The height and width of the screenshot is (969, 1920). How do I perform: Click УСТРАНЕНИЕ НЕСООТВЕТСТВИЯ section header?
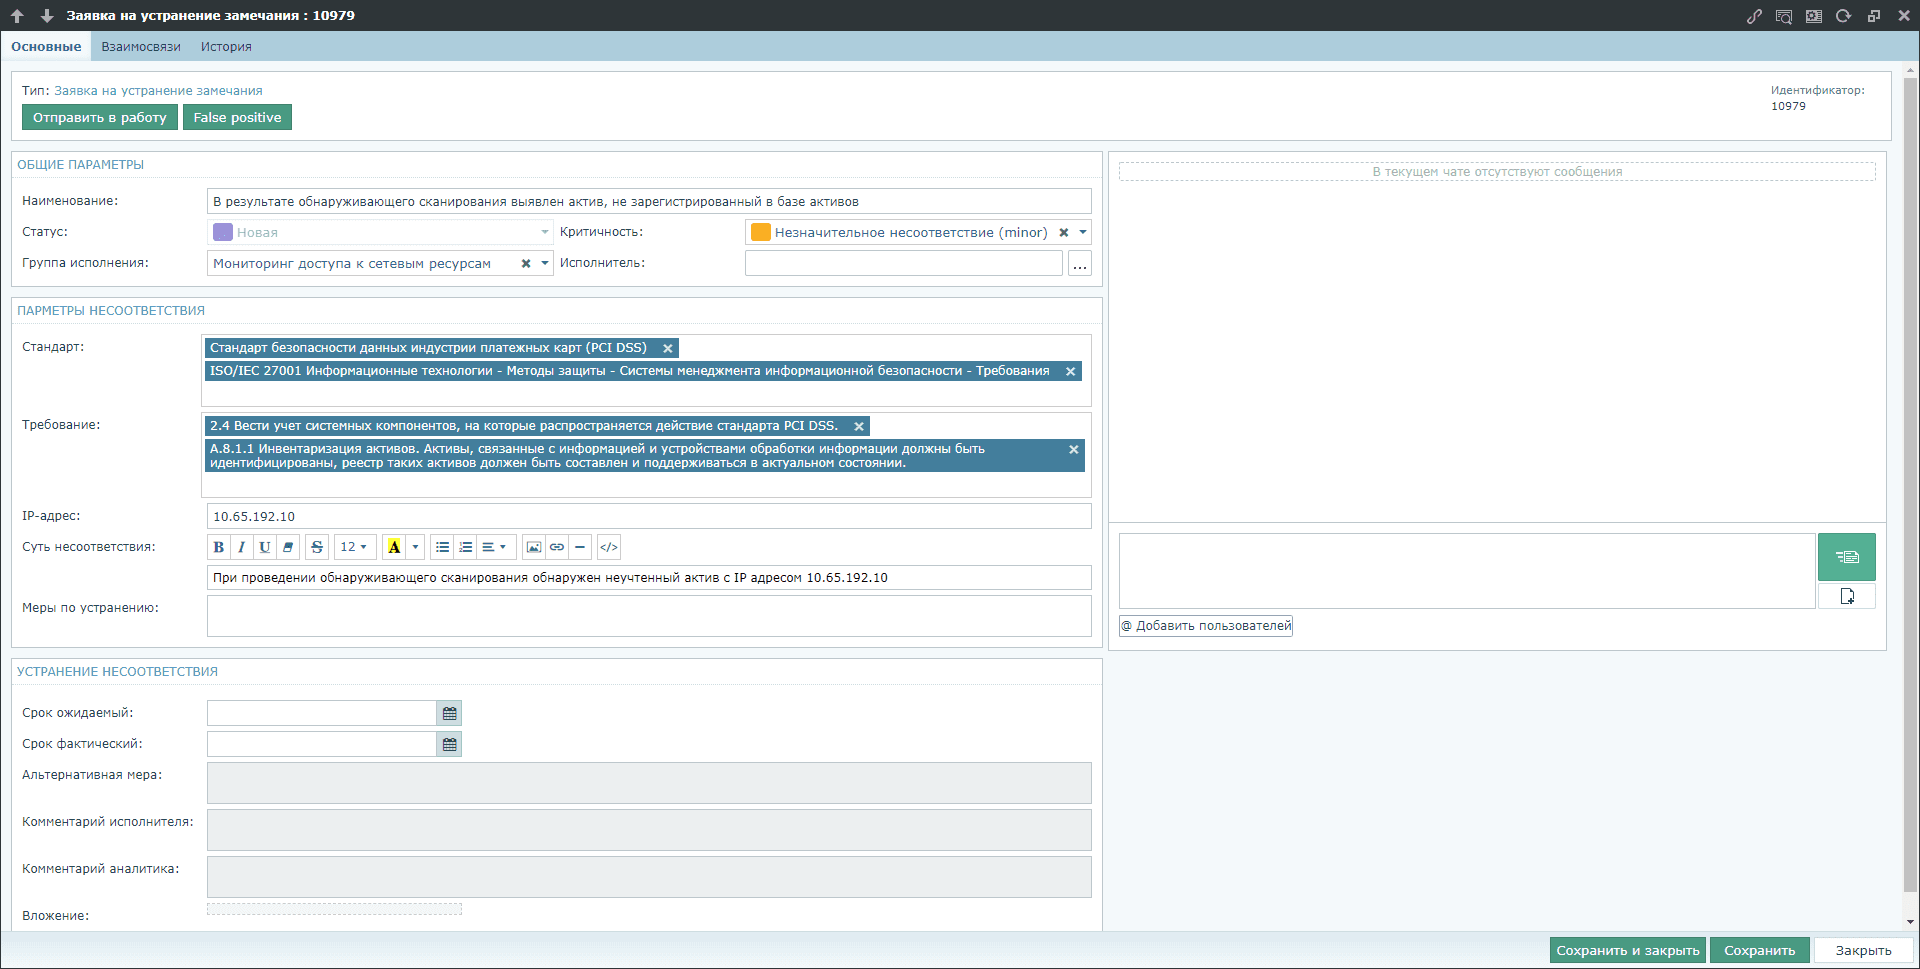coord(118,672)
